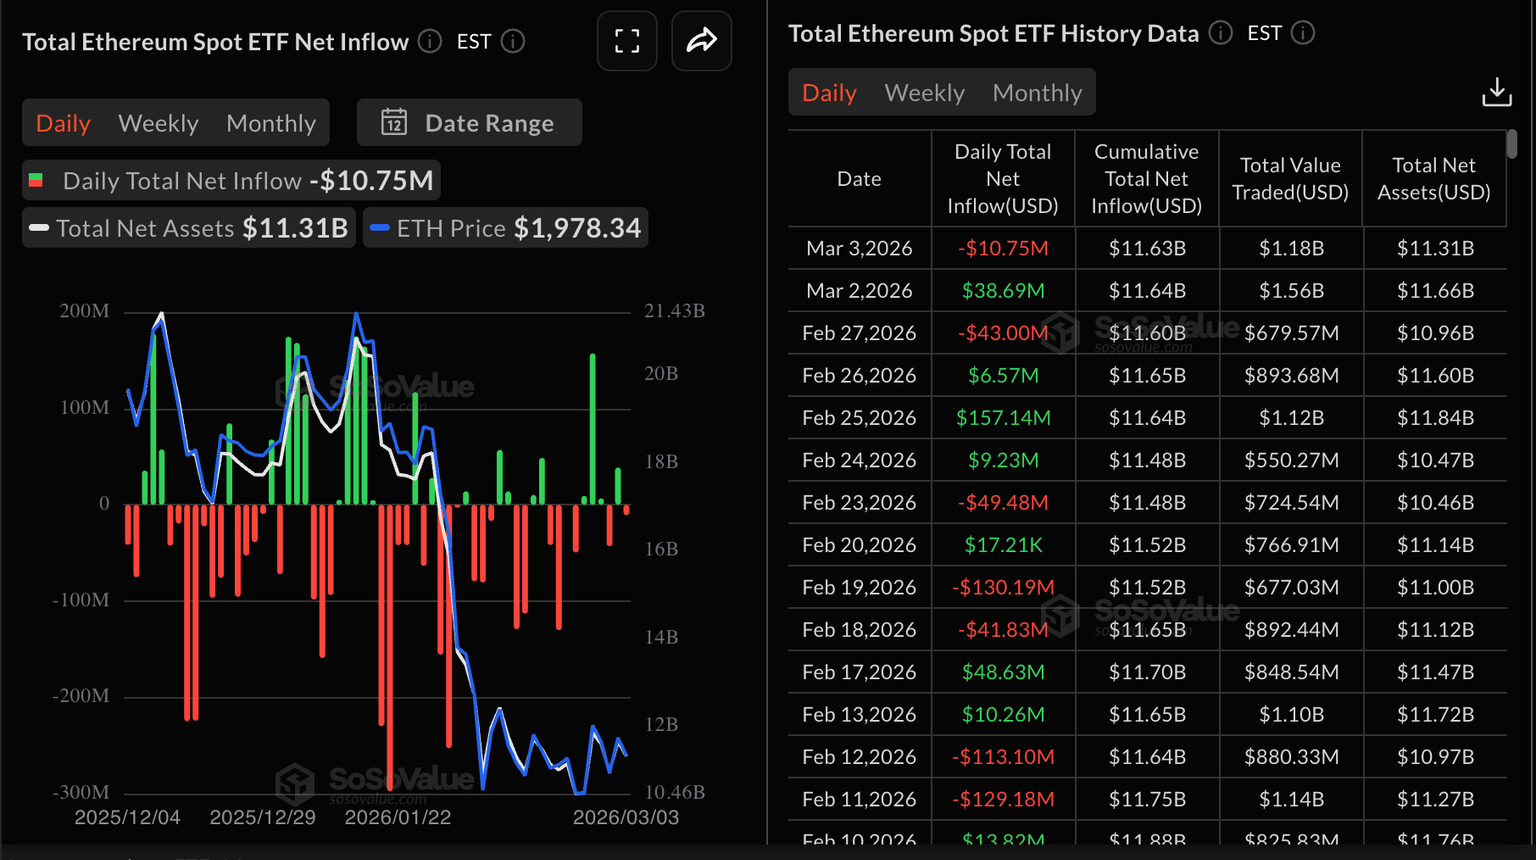
Task: Select Daily tab in history table
Action: (829, 93)
